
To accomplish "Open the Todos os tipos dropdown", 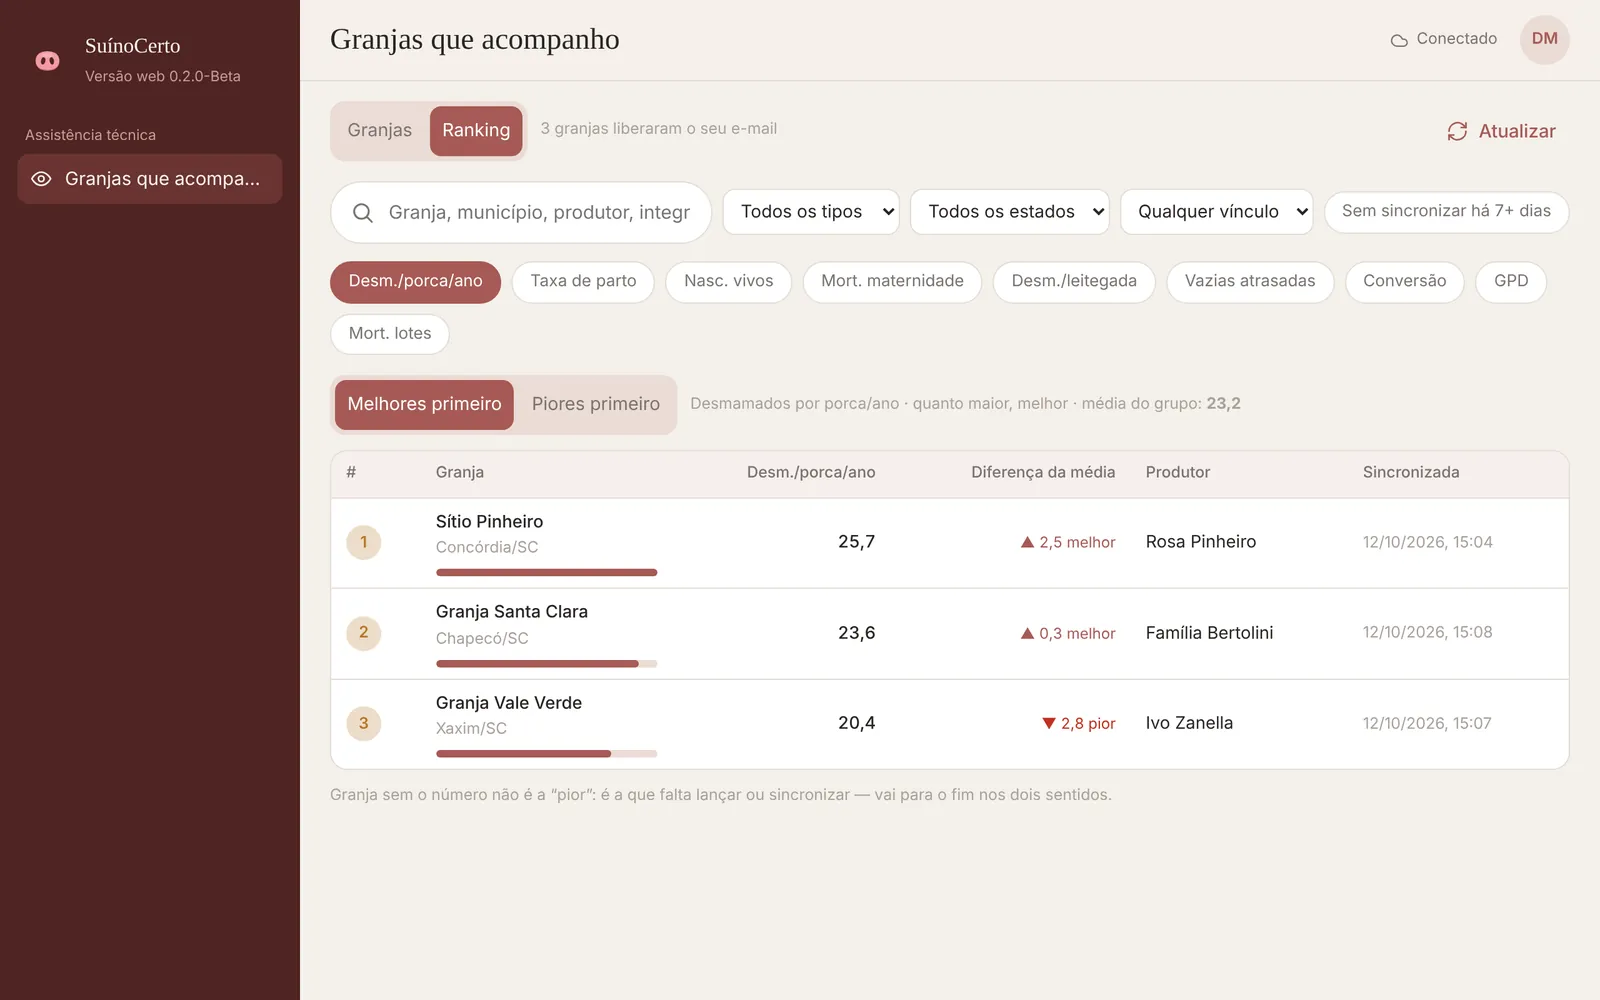I will click(811, 212).
